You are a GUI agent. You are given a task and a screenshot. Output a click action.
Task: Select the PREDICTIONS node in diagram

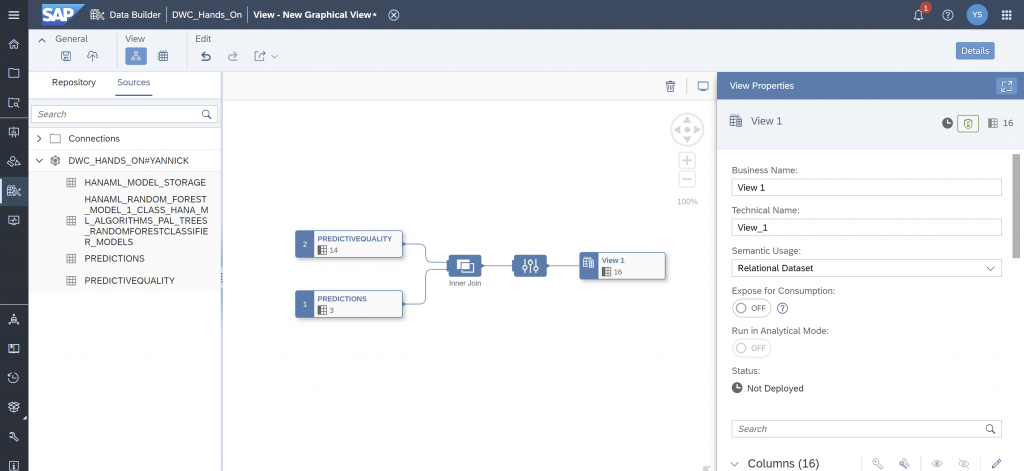349,304
